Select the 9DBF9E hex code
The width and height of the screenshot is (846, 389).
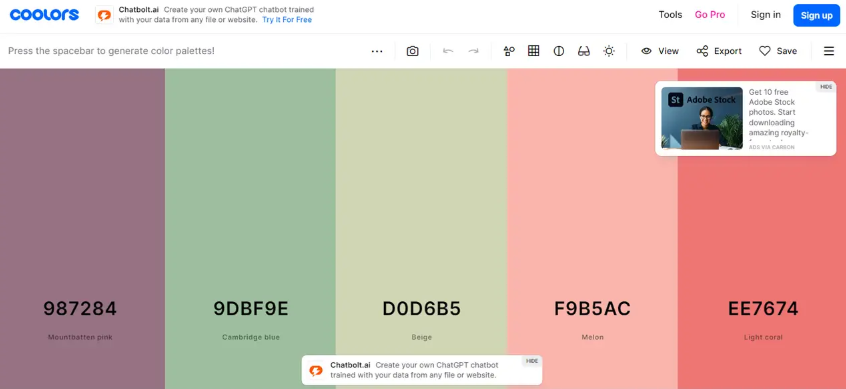[251, 309]
